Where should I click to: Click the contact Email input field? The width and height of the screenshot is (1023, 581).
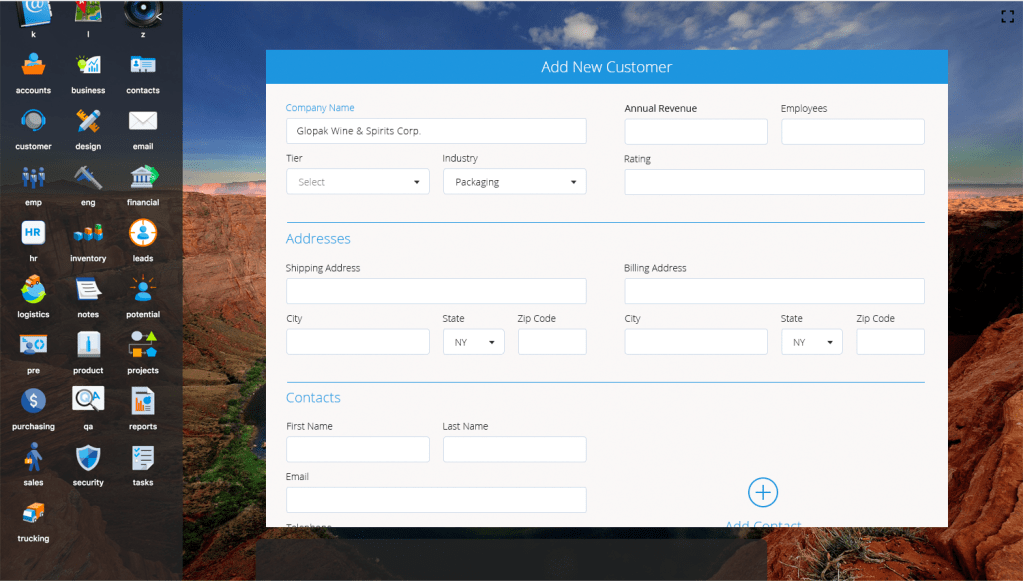436,500
